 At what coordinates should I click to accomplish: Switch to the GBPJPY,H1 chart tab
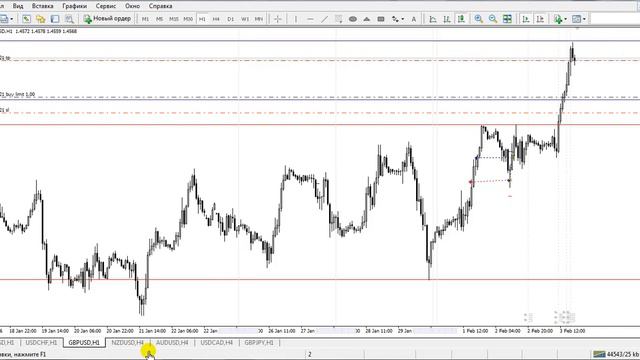click(259, 342)
